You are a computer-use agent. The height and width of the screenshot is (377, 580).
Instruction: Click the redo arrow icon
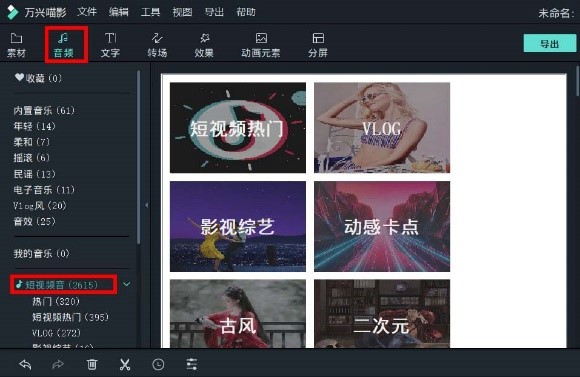[58, 364]
